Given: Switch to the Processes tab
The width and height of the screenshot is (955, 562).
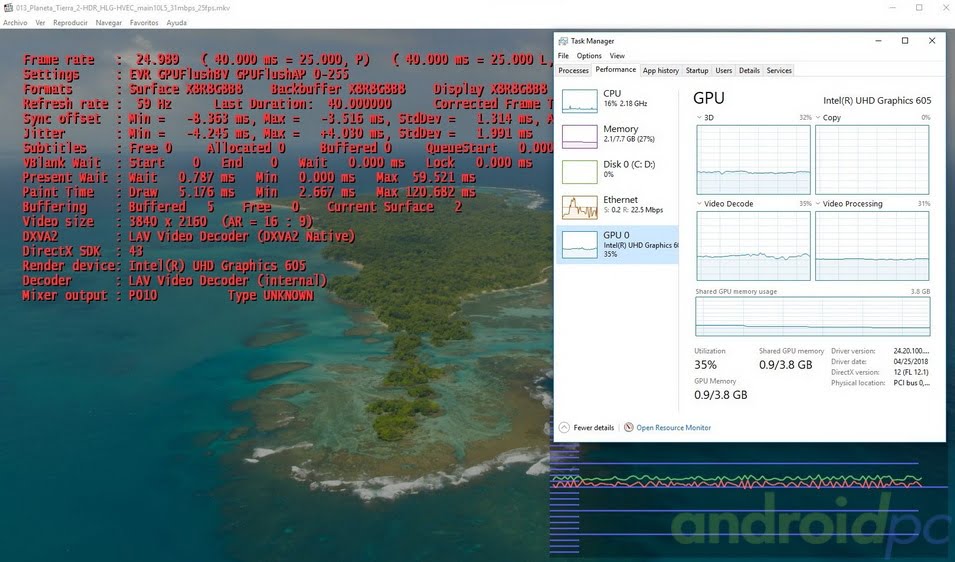Looking at the screenshot, I should pyautogui.click(x=573, y=71).
